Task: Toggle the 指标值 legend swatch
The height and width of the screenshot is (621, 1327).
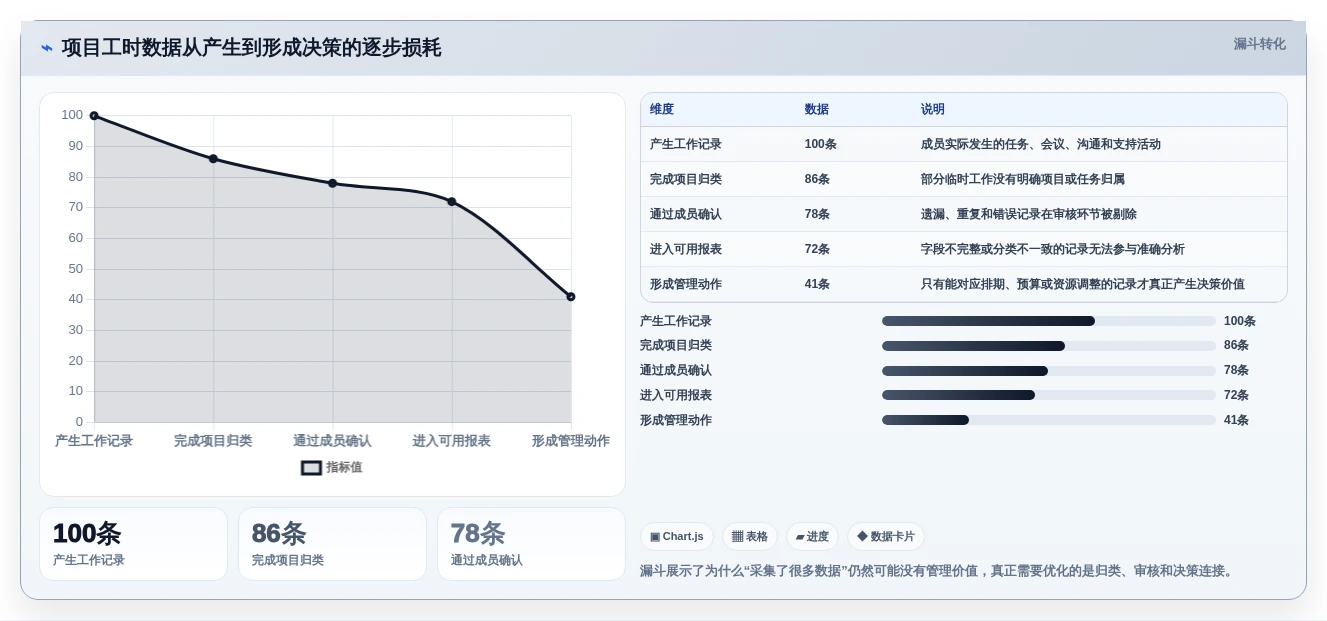Action: [311, 467]
